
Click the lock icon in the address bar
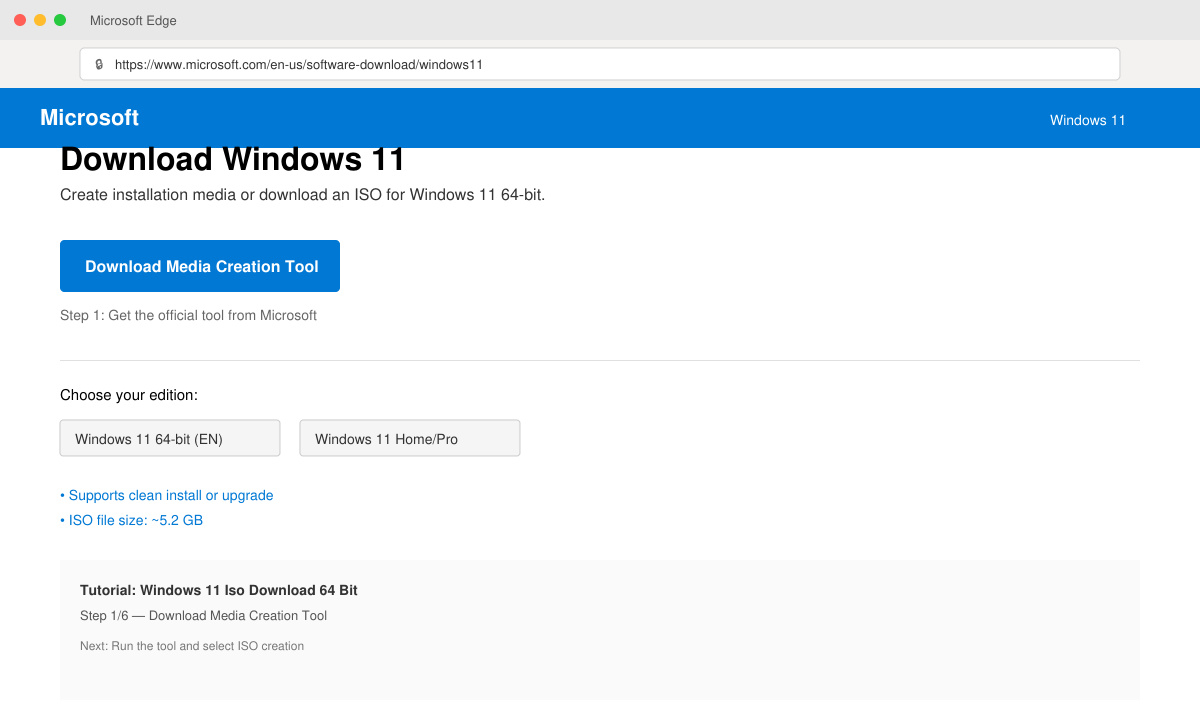click(x=99, y=64)
